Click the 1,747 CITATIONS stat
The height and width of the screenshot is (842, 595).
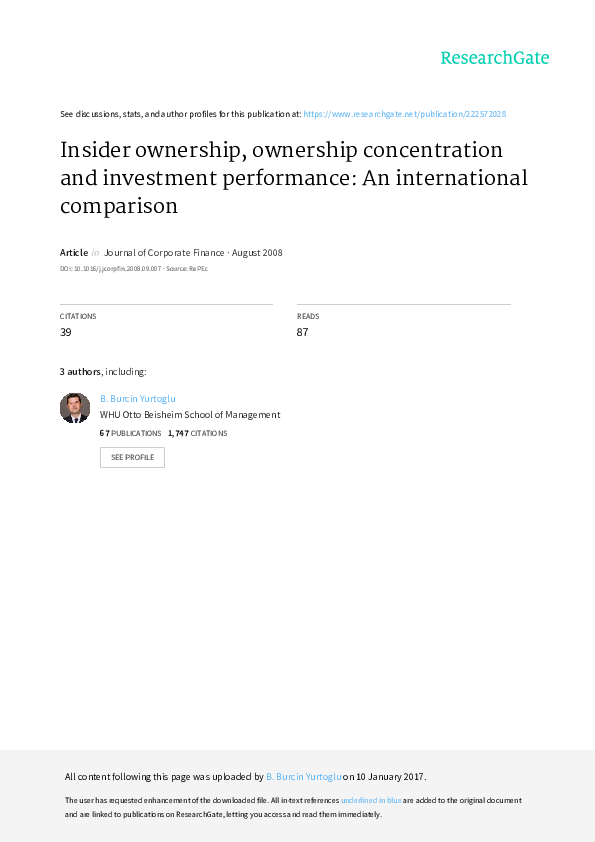pos(198,433)
